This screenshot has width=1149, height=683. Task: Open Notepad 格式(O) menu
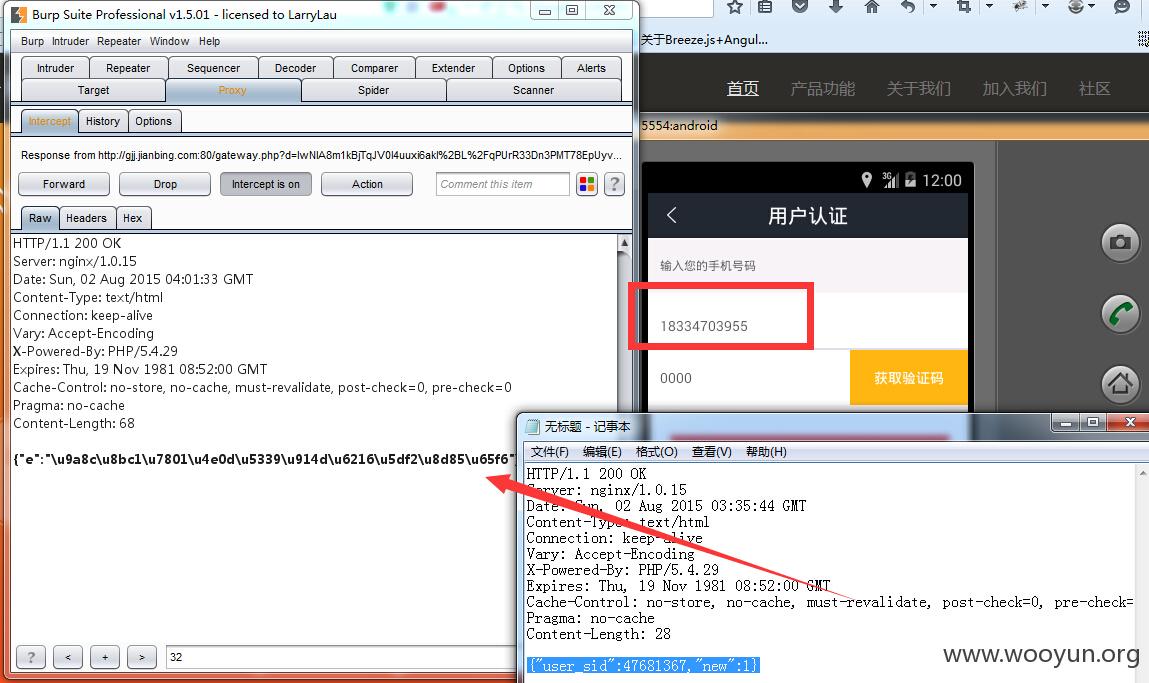[657, 451]
